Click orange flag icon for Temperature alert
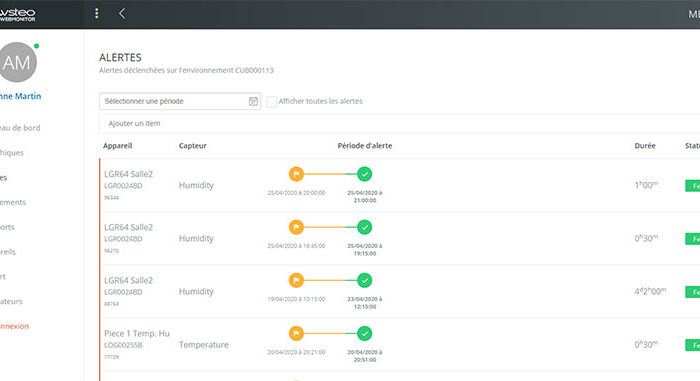 [296, 333]
